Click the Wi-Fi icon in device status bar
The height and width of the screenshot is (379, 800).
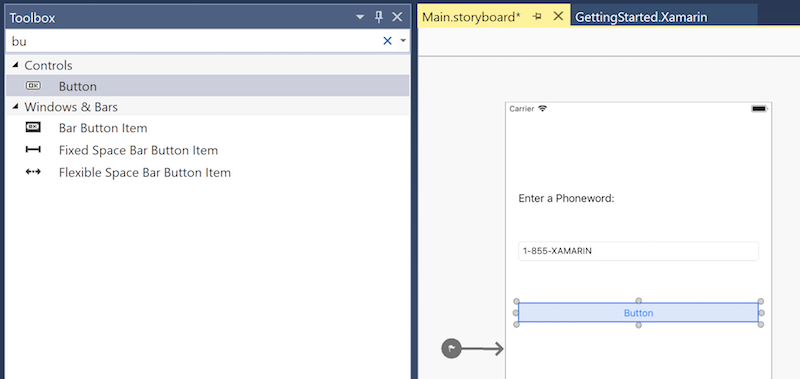pos(542,109)
